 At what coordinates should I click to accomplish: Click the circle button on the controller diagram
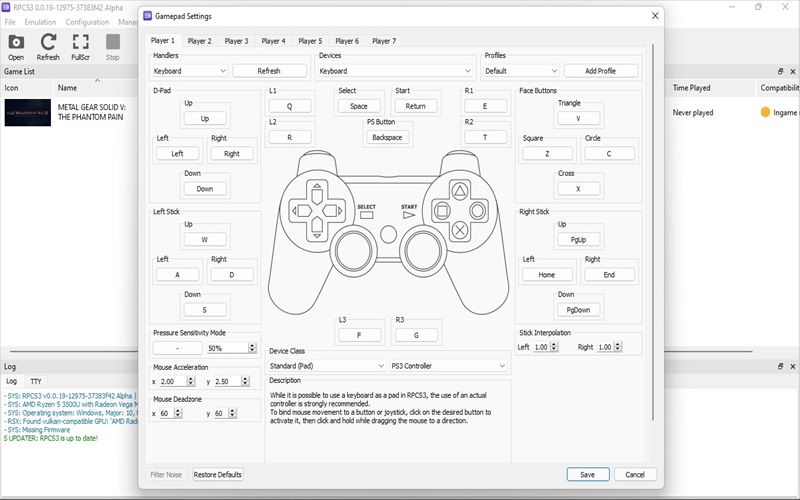[478, 211]
